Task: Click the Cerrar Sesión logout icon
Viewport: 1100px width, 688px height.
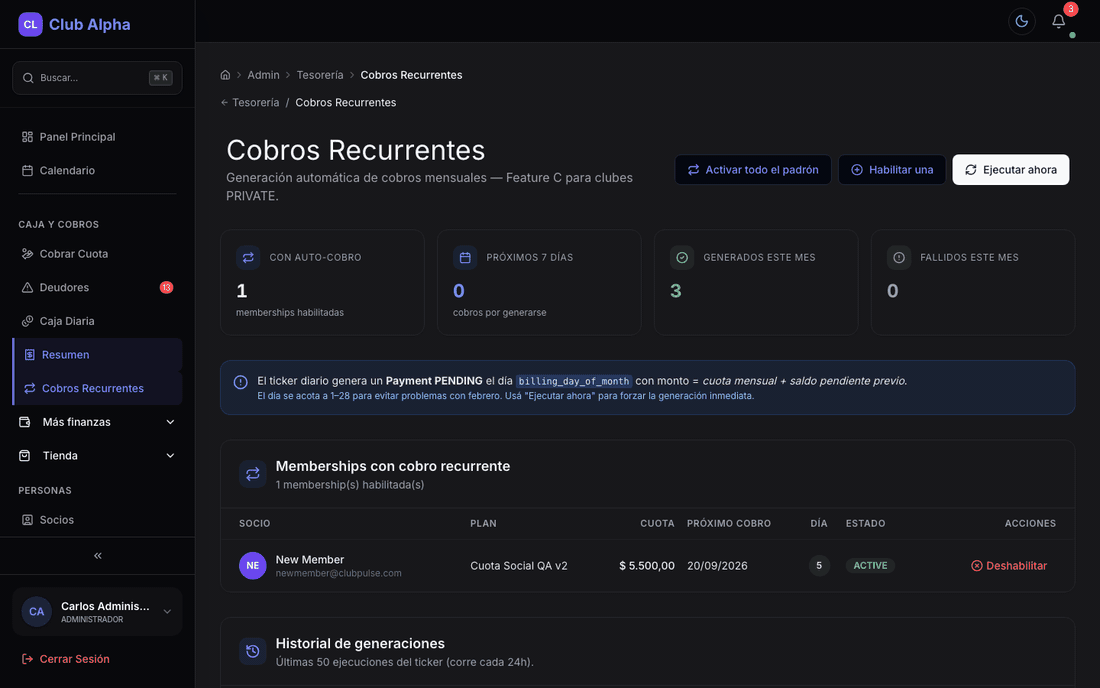Action: coord(27,659)
